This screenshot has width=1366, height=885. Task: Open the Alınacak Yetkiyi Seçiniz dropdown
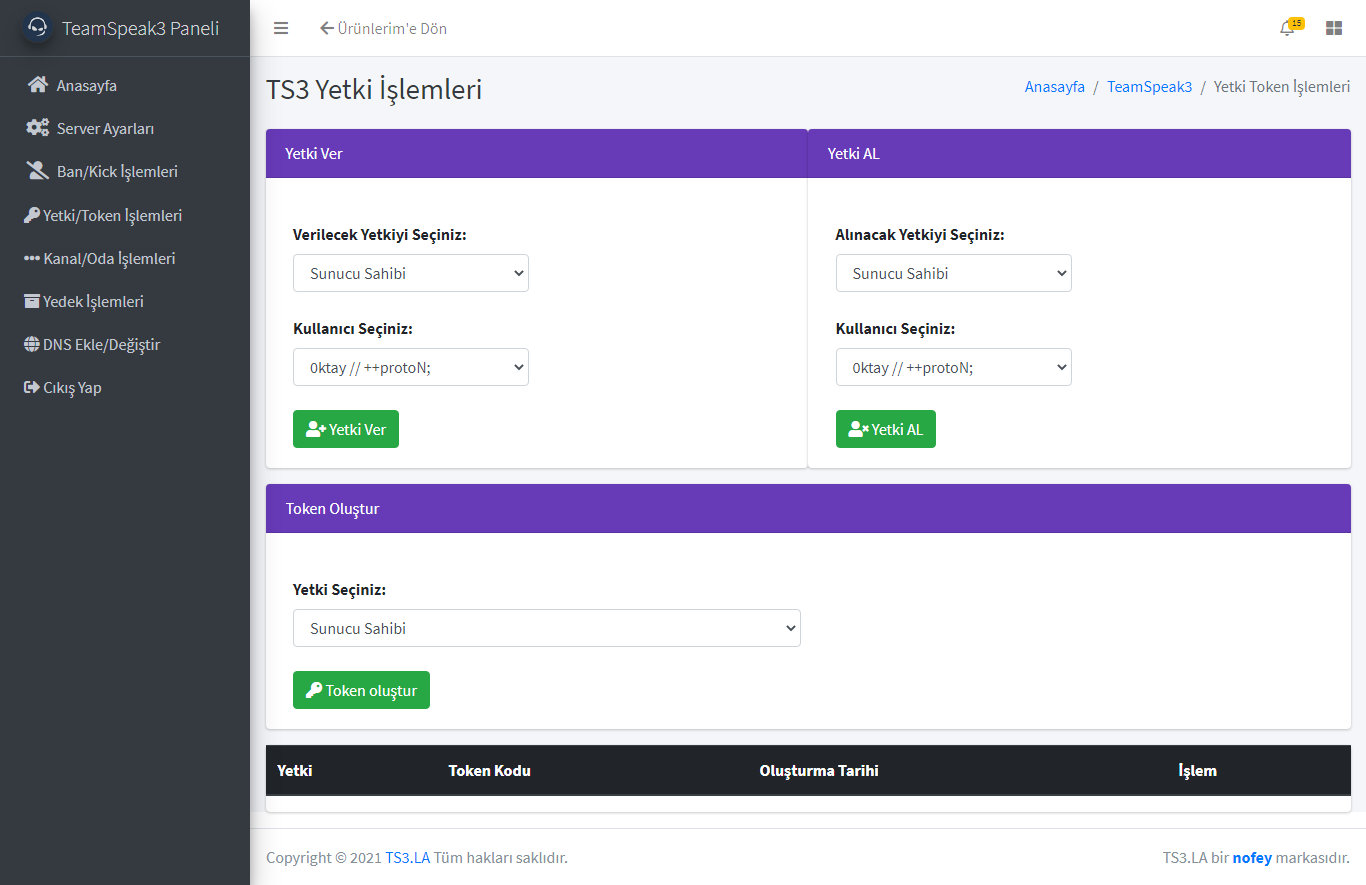tap(953, 273)
